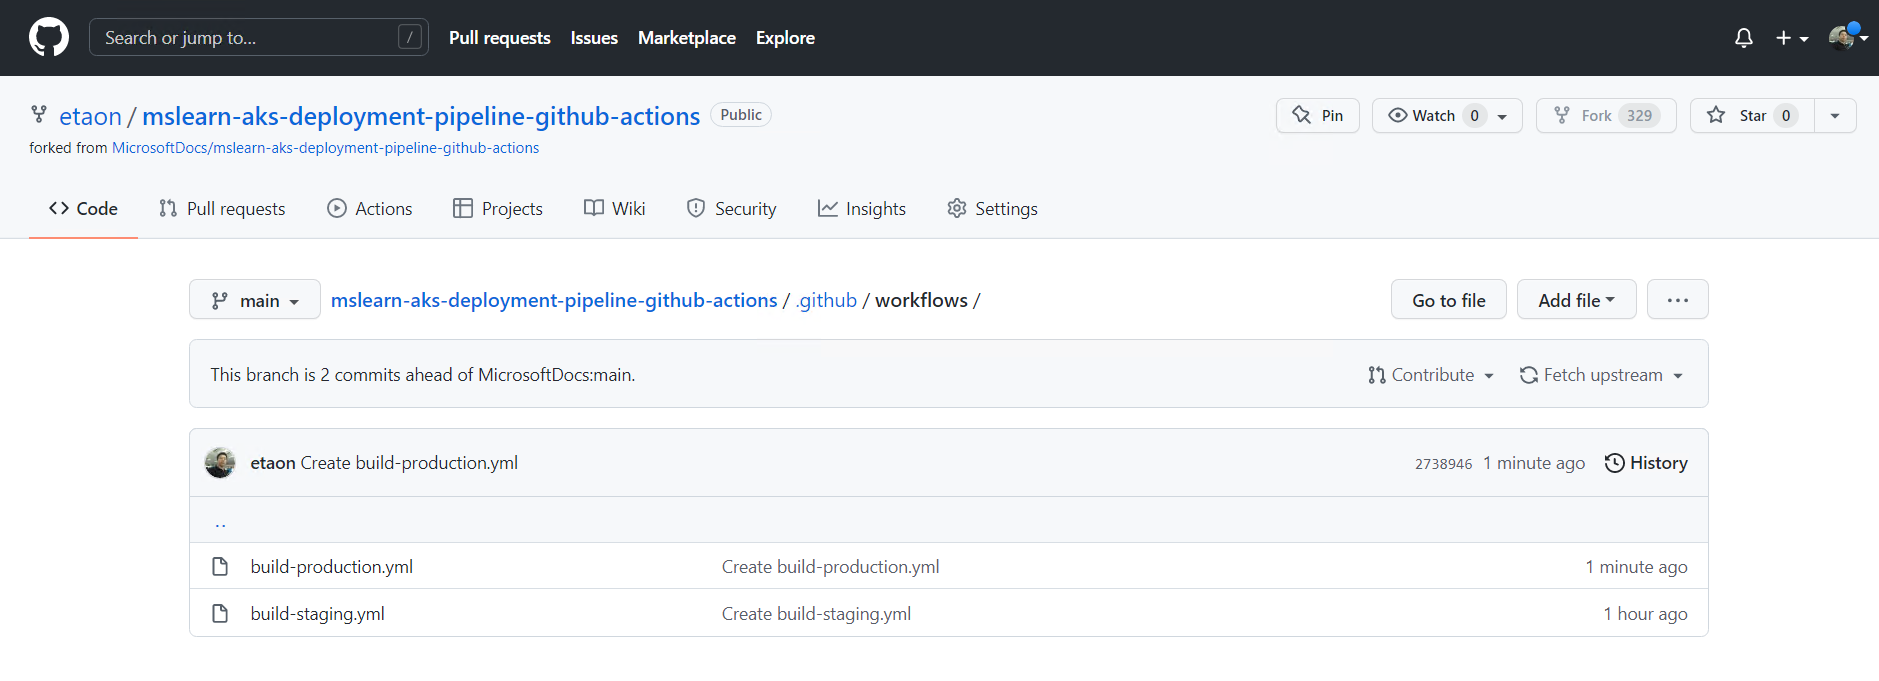
Task: Open the Create build-staging.yml commit message
Action: pyautogui.click(x=816, y=614)
